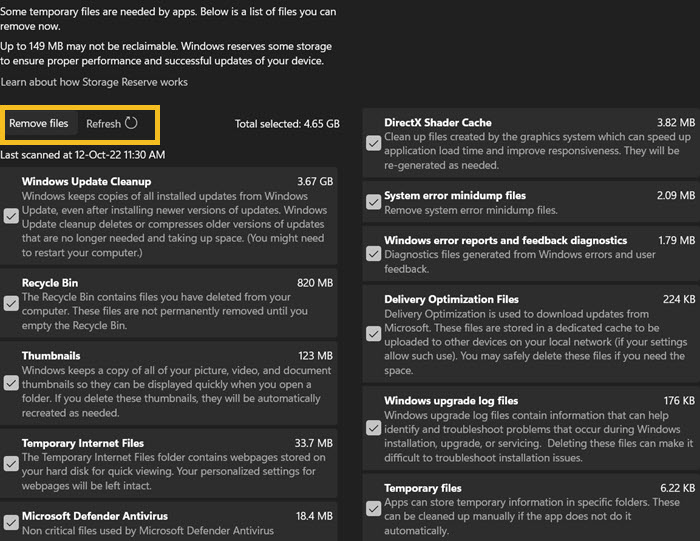Click the Refresh button
The image size is (700, 541).
coord(104,124)
